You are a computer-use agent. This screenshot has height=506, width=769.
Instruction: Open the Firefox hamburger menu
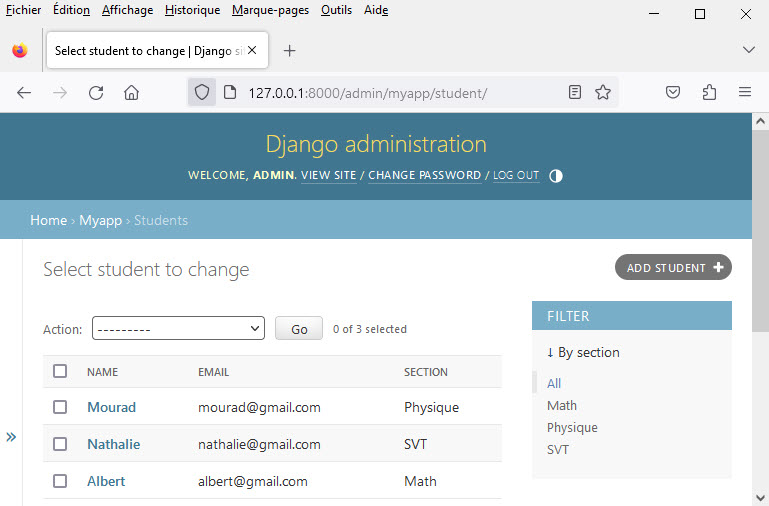point(745,92)
